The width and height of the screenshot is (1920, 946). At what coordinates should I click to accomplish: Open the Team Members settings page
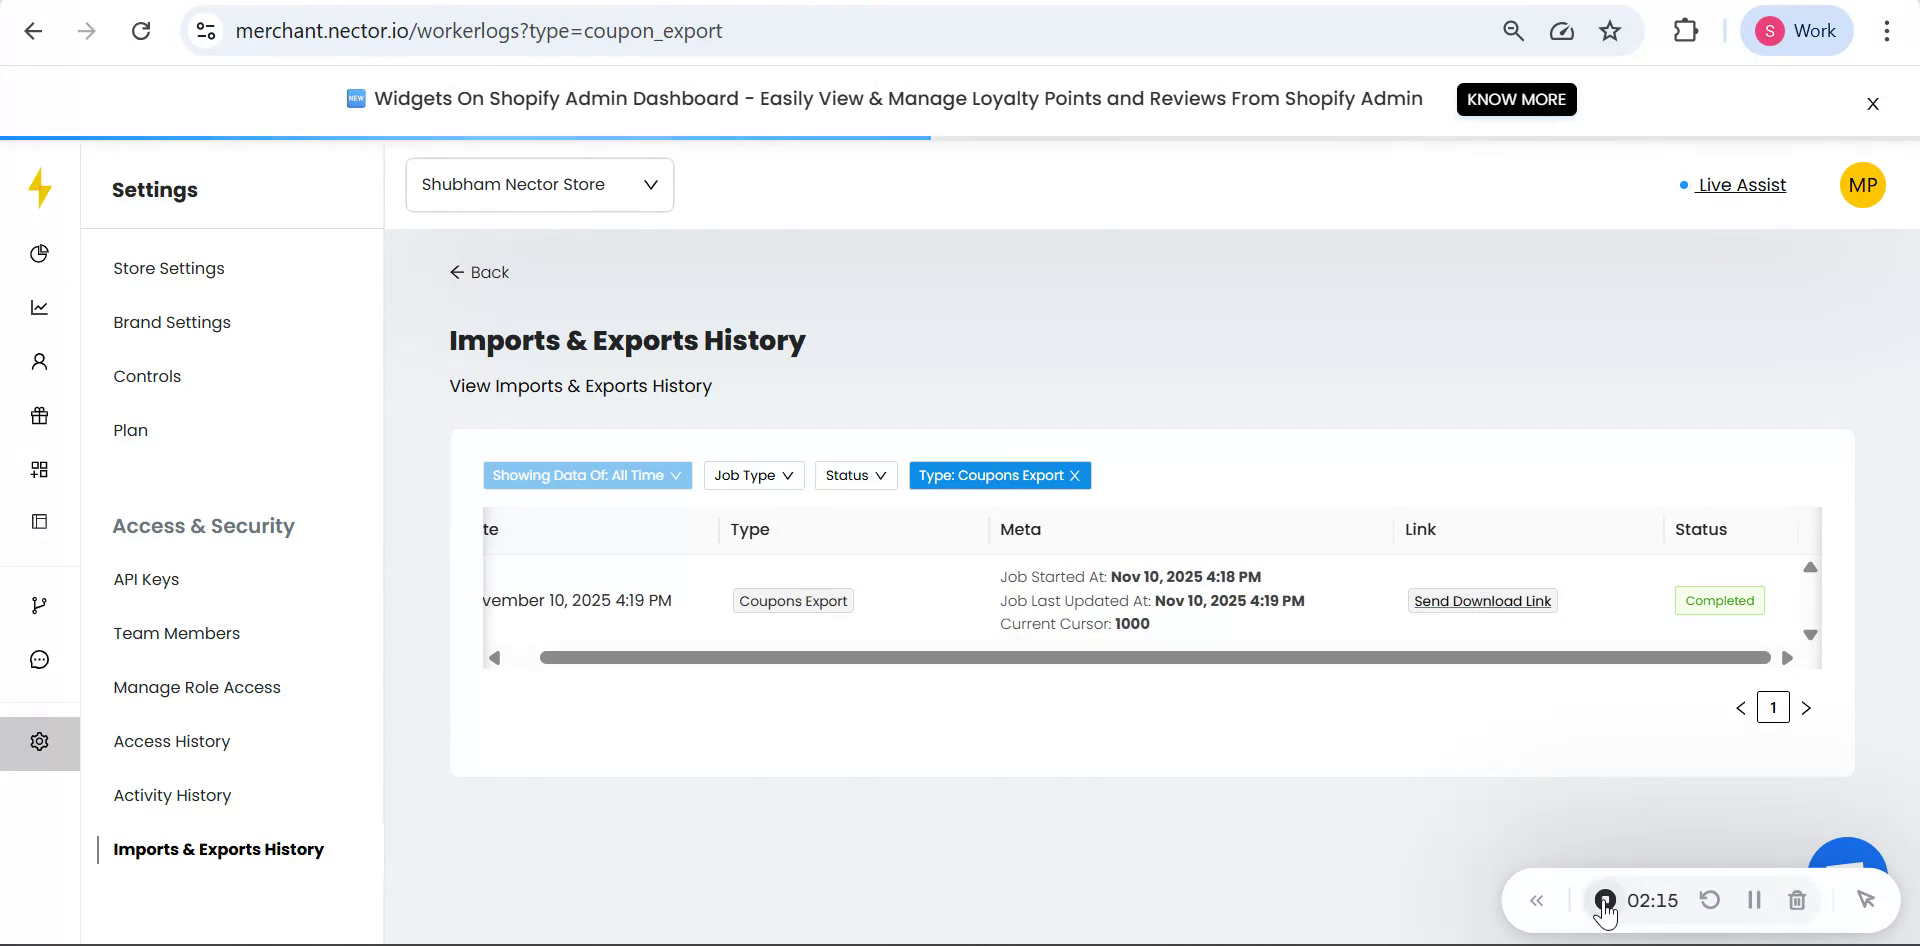tap(176, 633)
